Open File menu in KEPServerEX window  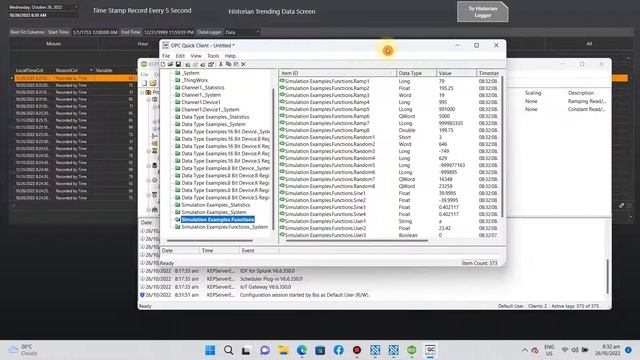click(x=144, y=75)
